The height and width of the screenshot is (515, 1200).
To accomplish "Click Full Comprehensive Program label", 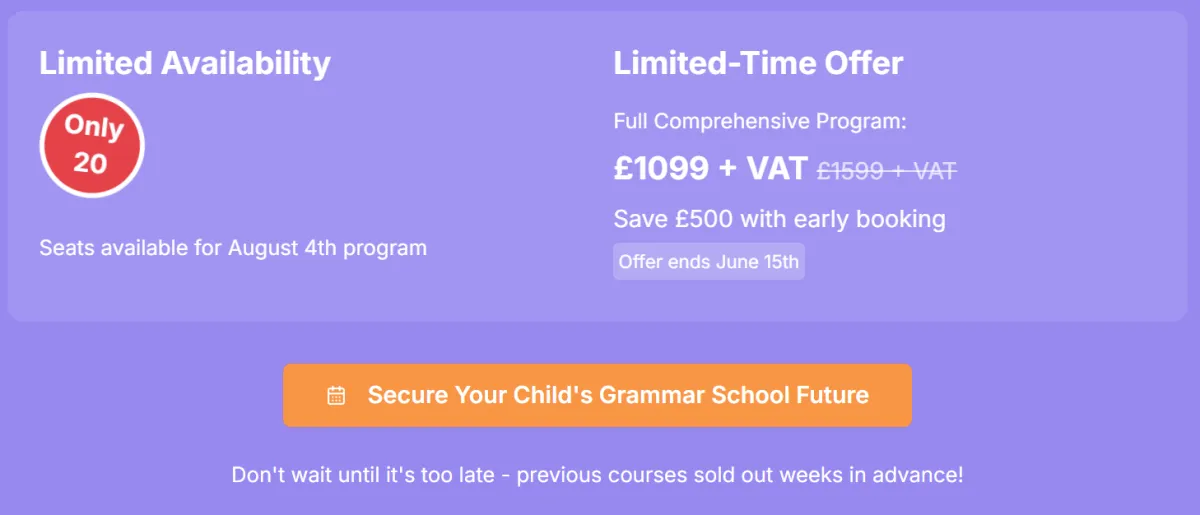I will coord(760,122).
